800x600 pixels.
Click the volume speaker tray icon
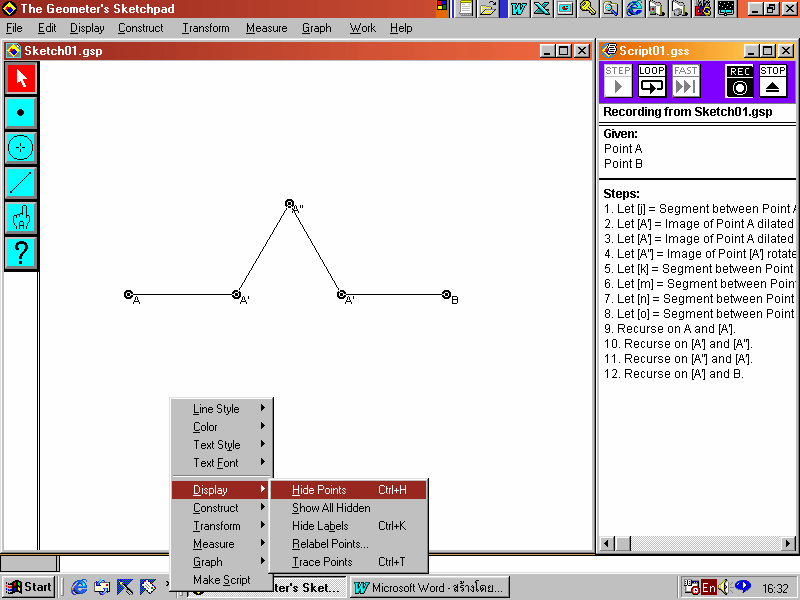pyautogui.click(x=724, y=587)
